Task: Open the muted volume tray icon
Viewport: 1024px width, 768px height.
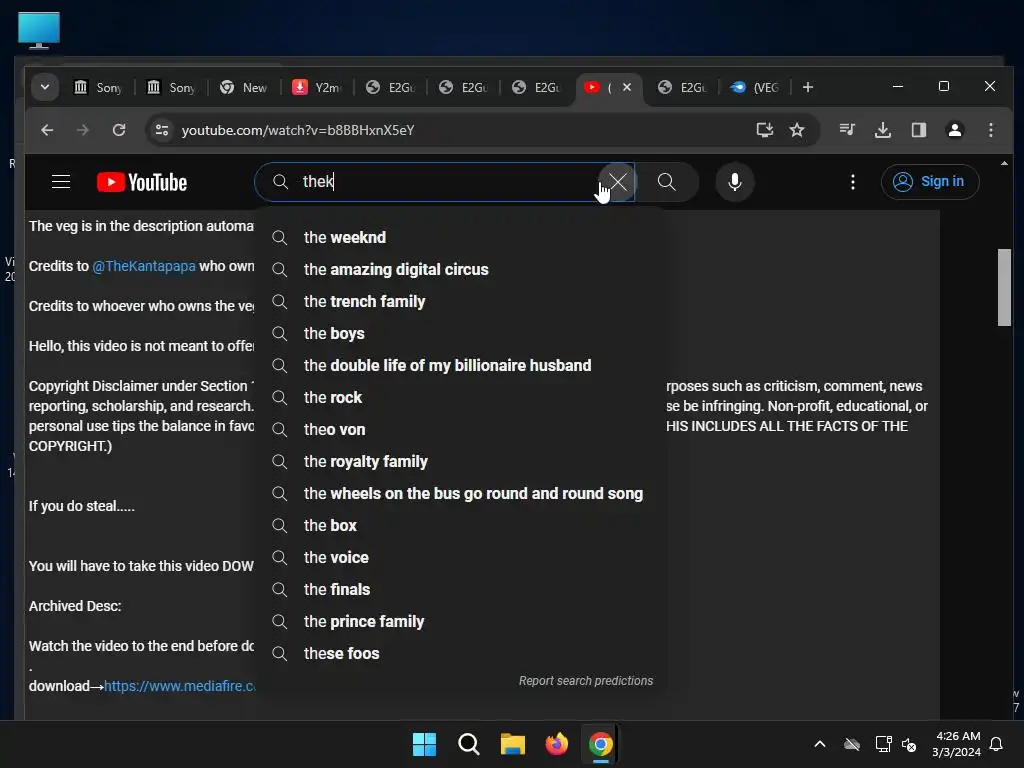Action: click(909, 744)
